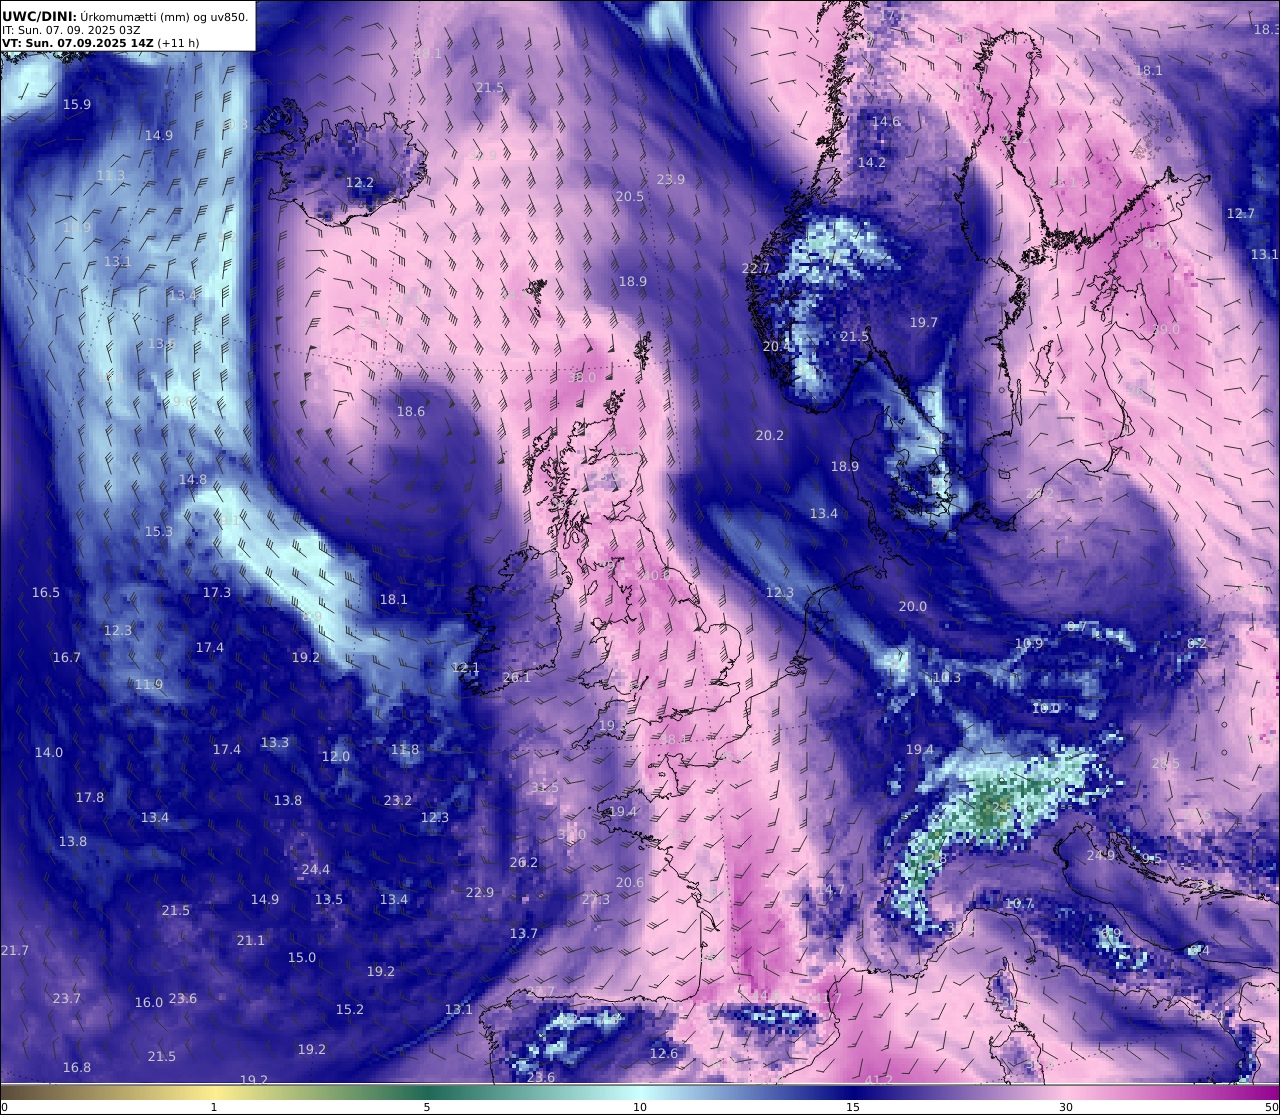The image size is (1280, 1115).
Task: Click the 24.9 value over Italy
Action: (1101, 855)
